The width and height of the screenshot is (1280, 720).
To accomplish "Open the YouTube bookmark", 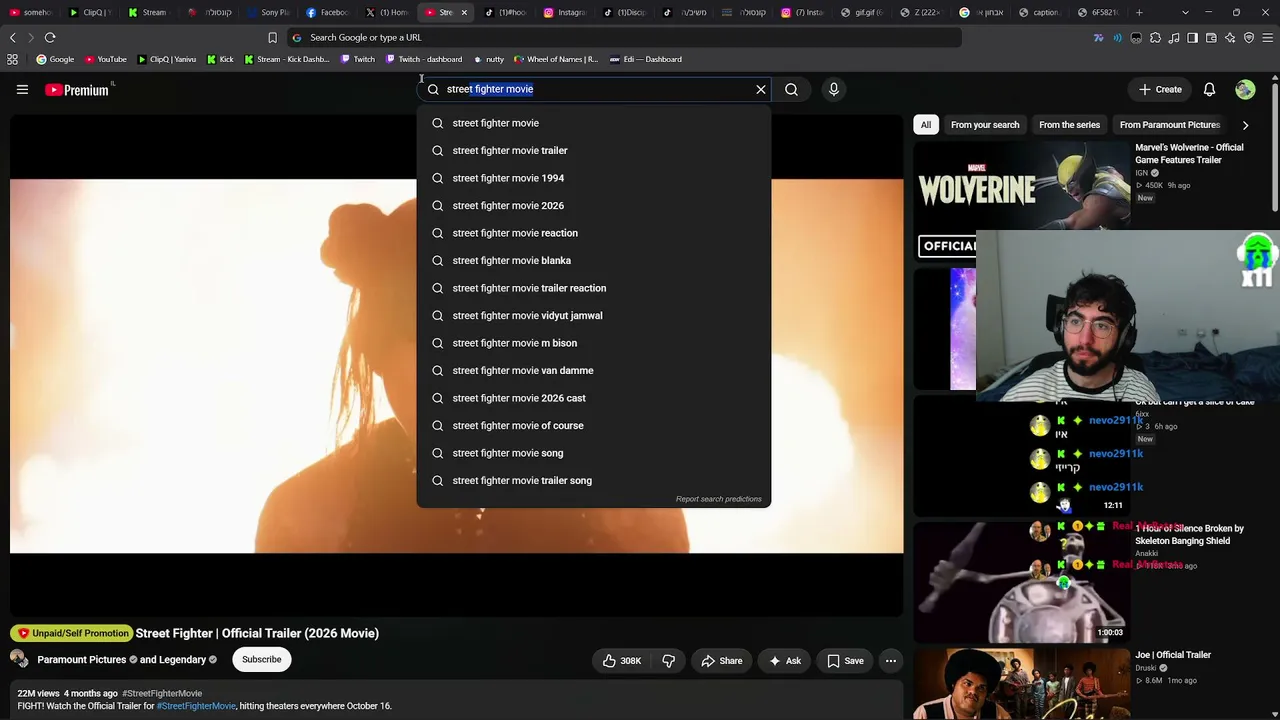I will pyautogui.click(x=106, y=59).
